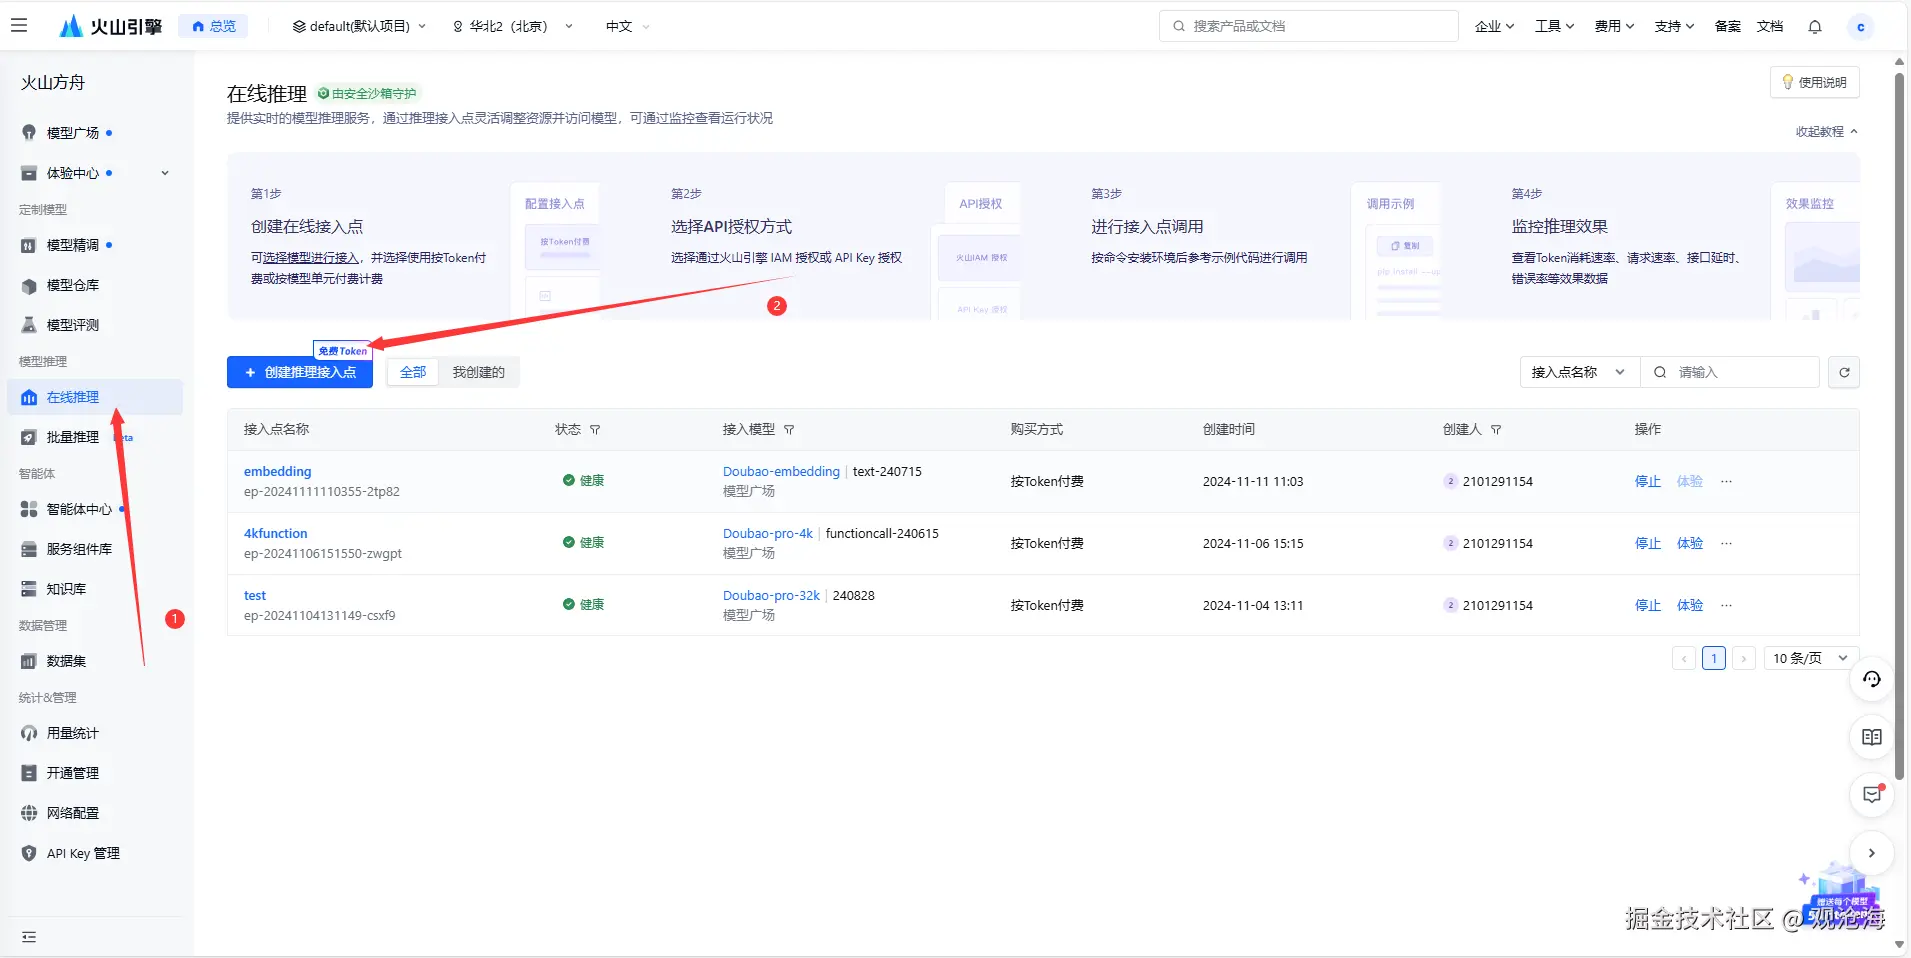The height and width of the screenshot is (958, 1911).
Task: Open 使用说明 usage guide
Action: pyautogui.click(x=1814, y=83)
